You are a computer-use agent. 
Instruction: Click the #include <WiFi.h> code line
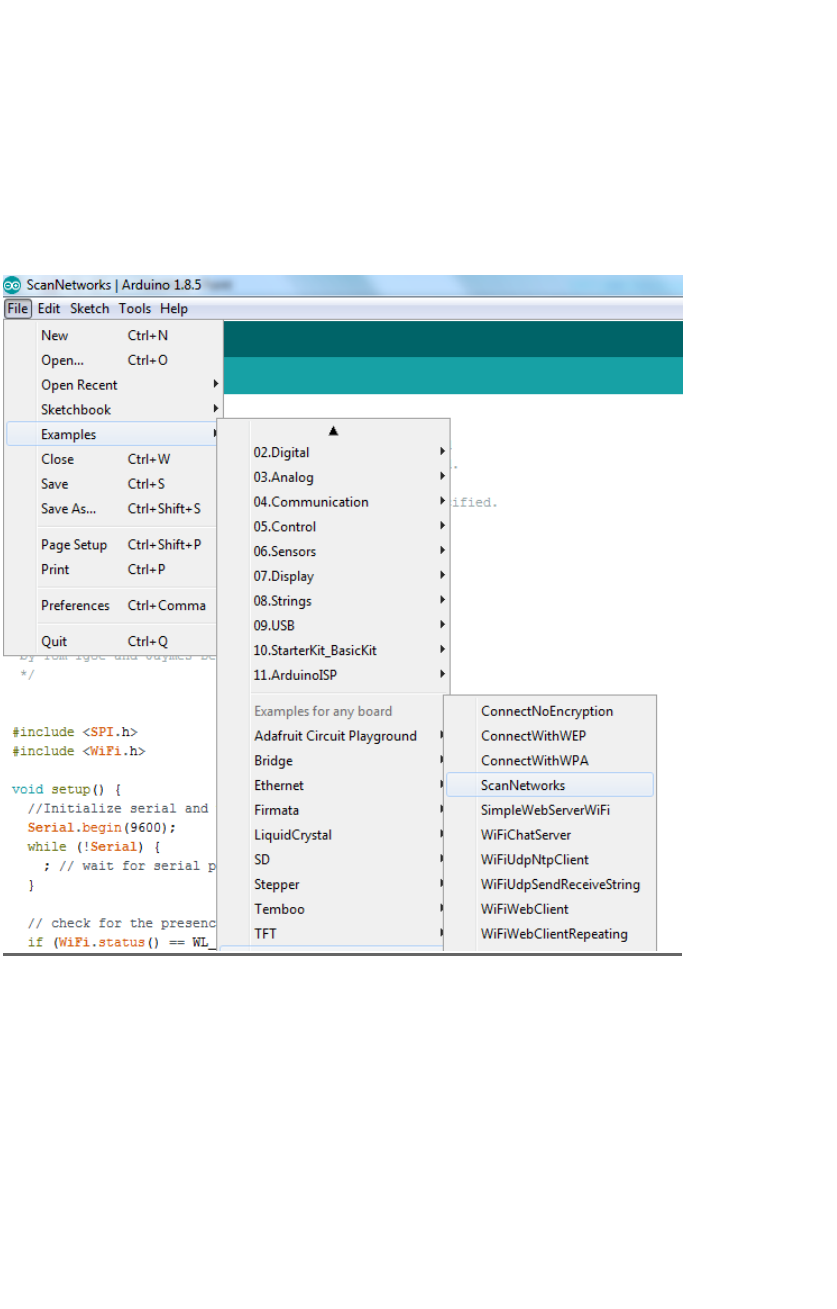[79, 751]
